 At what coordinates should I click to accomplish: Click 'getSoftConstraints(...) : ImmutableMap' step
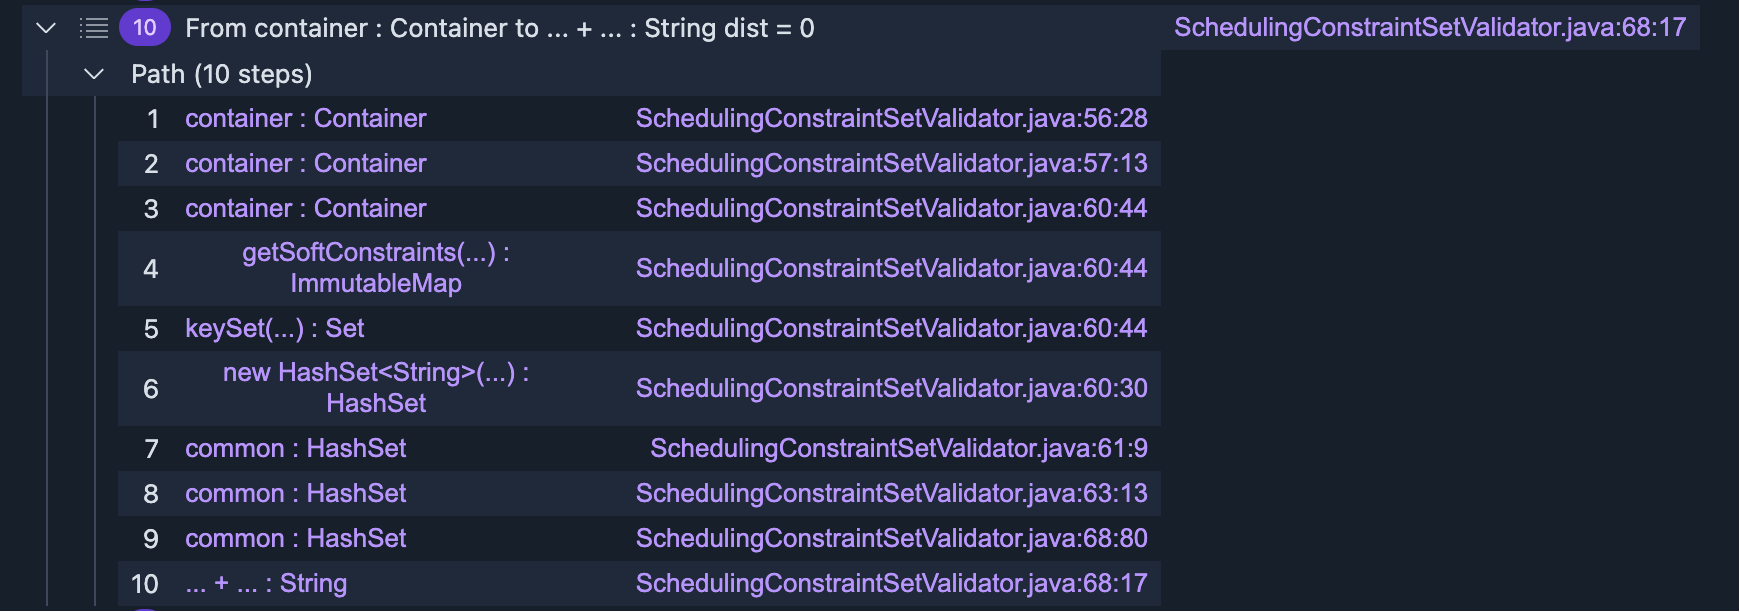(x=375, y=268)
